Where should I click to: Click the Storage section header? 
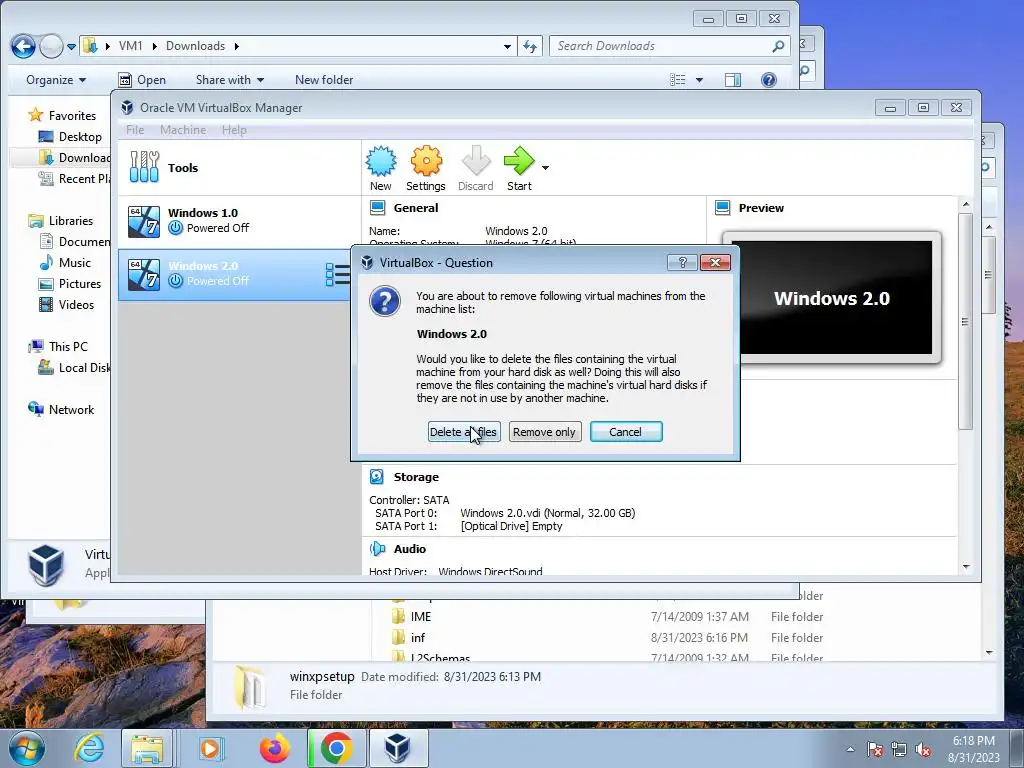(x=416, y=477)
